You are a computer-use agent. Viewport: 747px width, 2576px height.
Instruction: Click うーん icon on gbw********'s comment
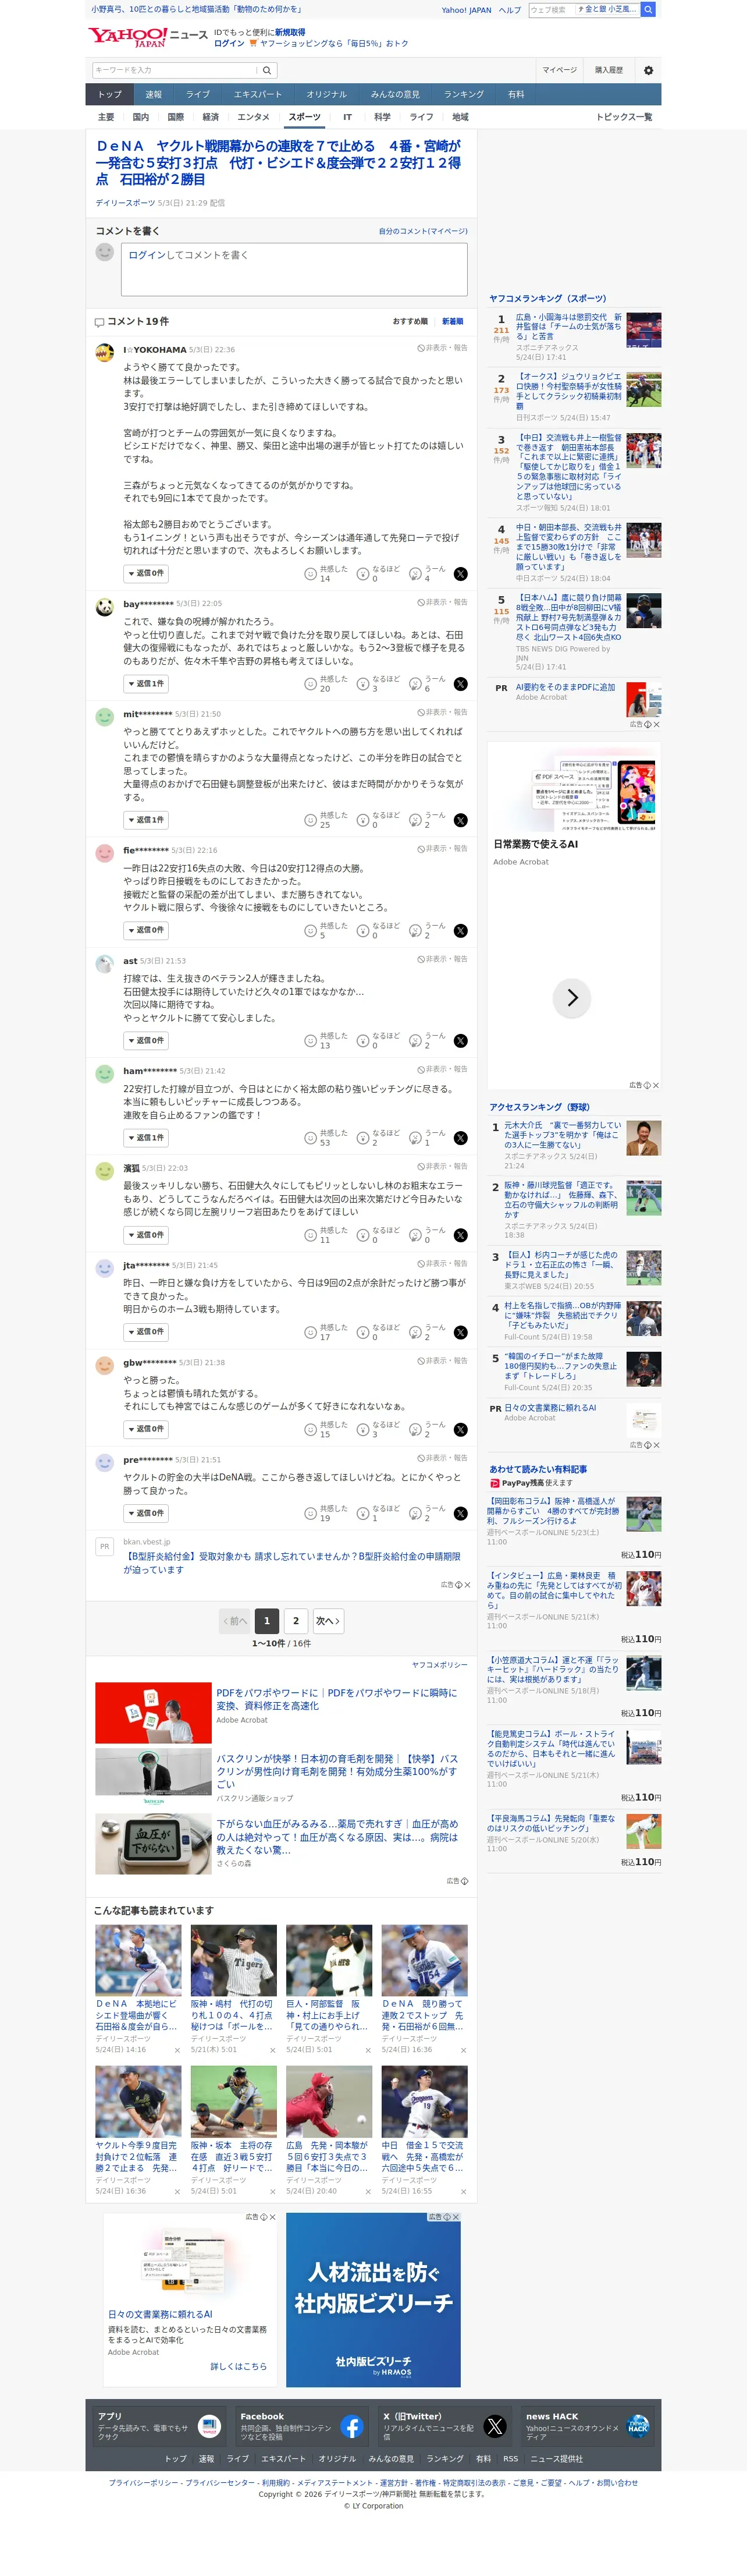pos(415,1430)
